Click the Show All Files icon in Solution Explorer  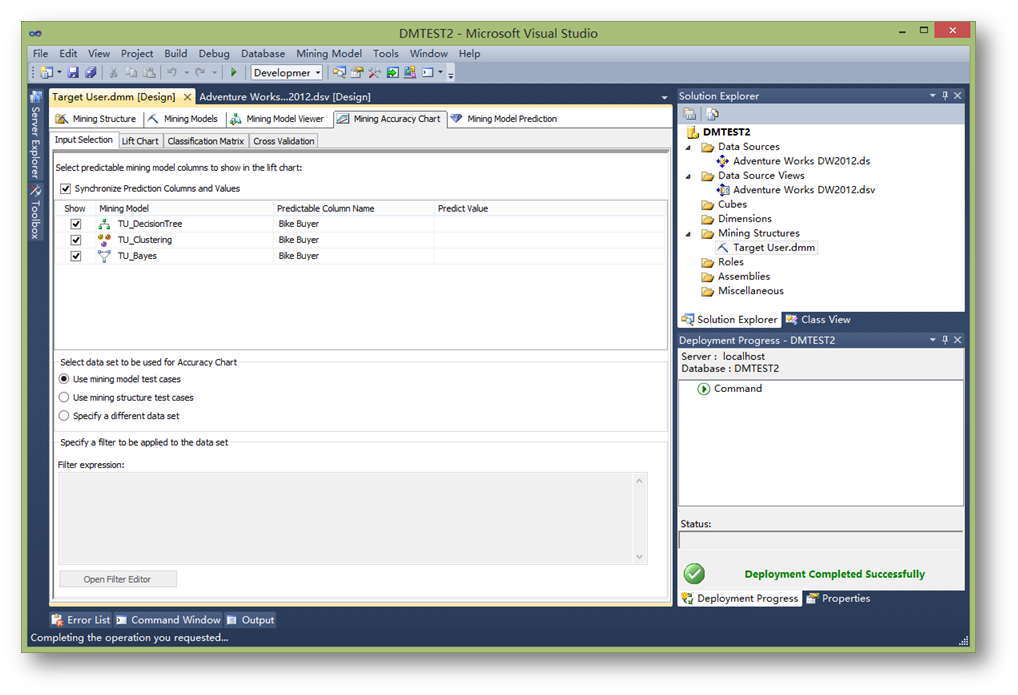(x=712, y=115)
